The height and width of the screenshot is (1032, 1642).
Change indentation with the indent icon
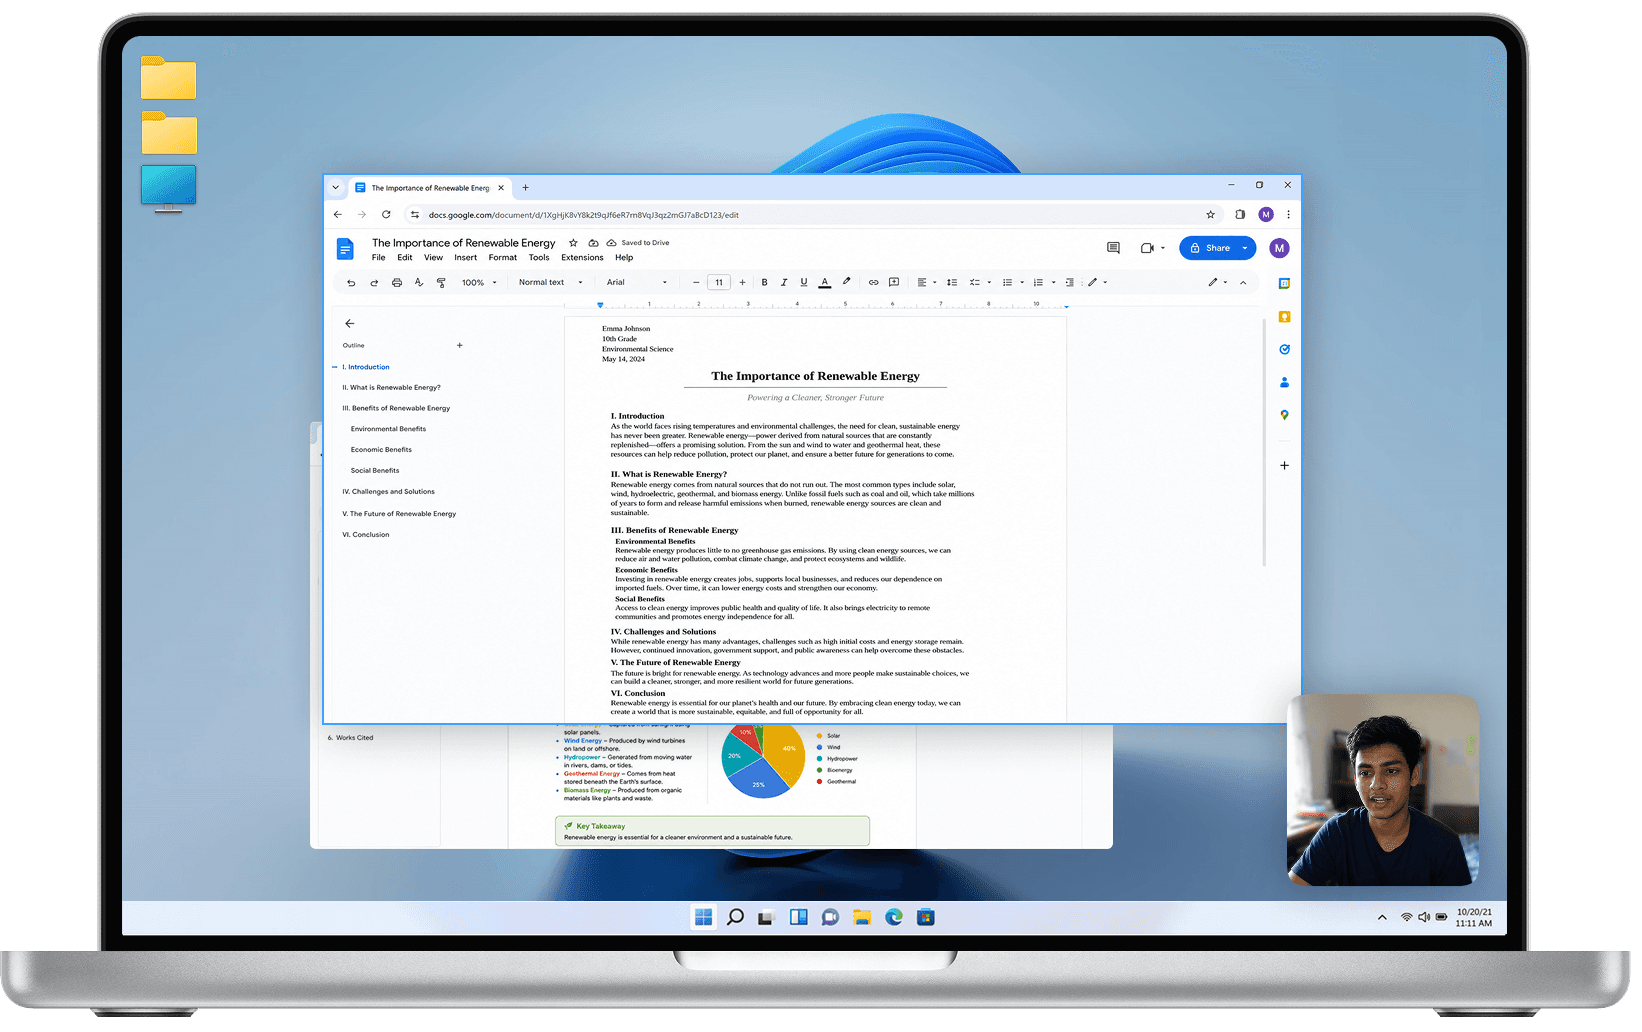[x=1070, y=283]
